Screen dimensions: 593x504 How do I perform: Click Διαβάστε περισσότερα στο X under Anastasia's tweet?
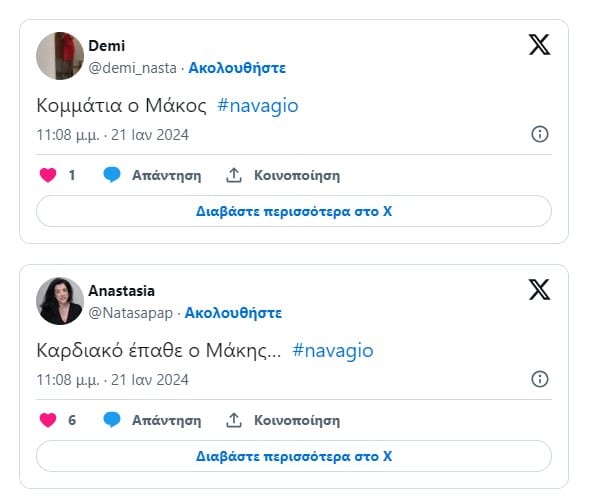pos(294,456)
